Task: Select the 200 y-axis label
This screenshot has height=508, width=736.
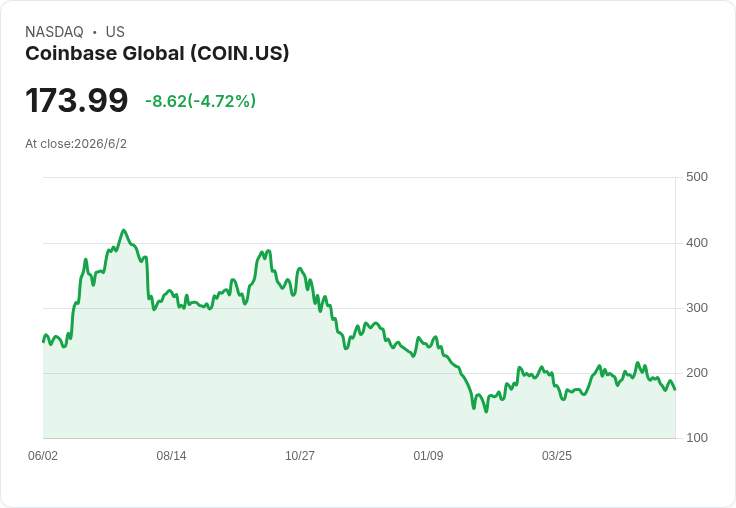Action: (697, 373)
